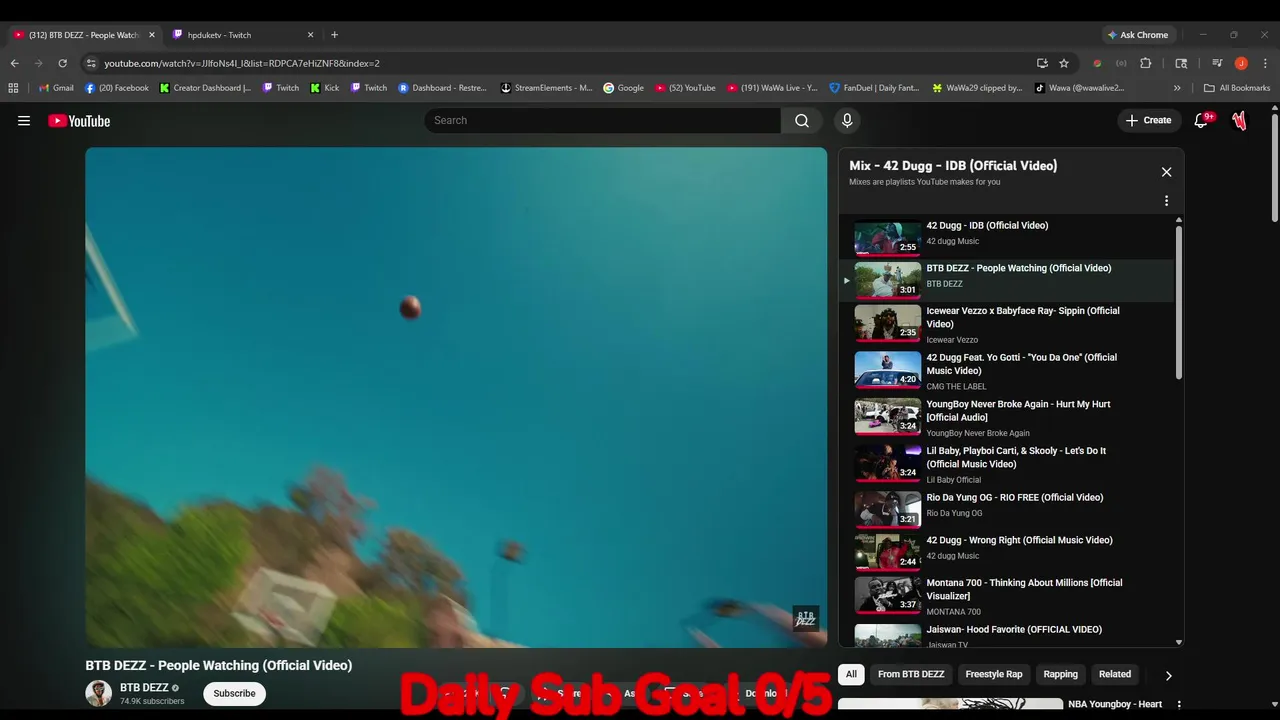
Task: Open the Wawa TikTok bookmark
Action: pyautogui.click(x=1080, y=88)
